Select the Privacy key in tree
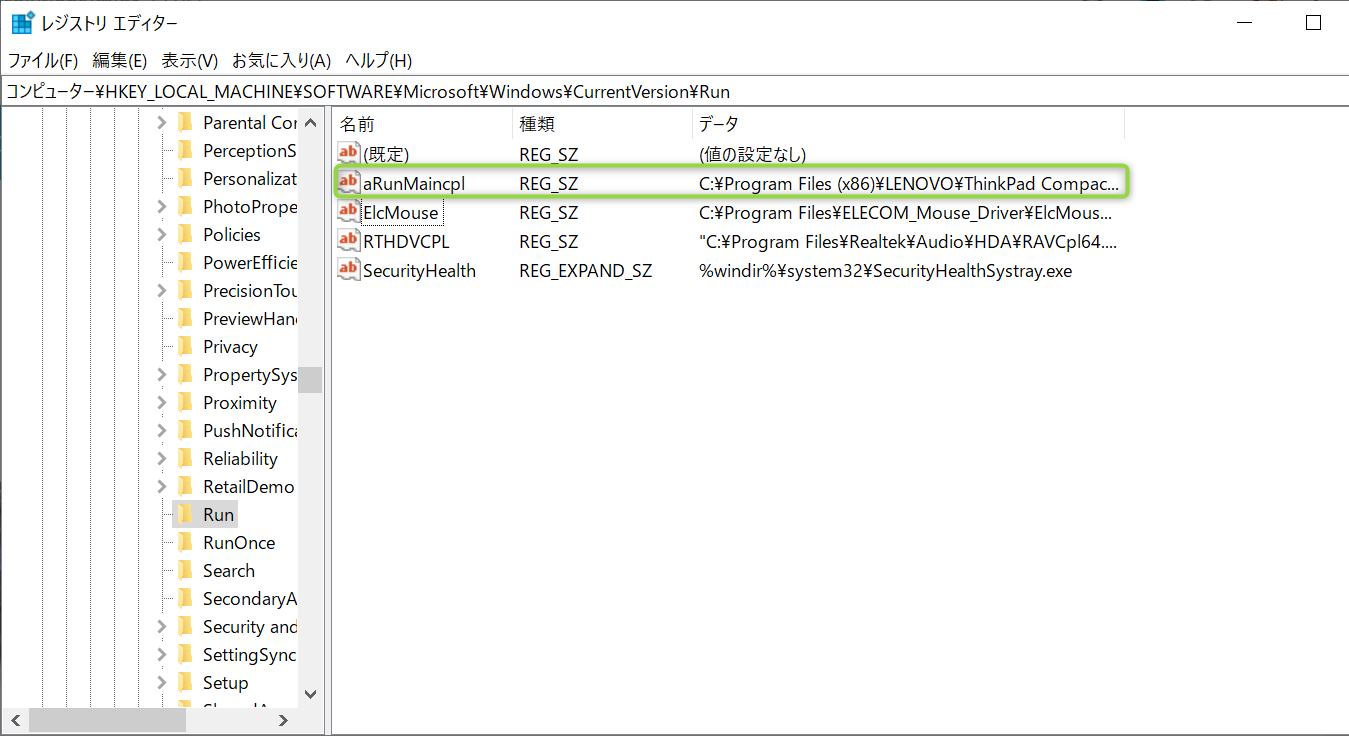The image size is (1349, 736). click(x=230, y=347)
